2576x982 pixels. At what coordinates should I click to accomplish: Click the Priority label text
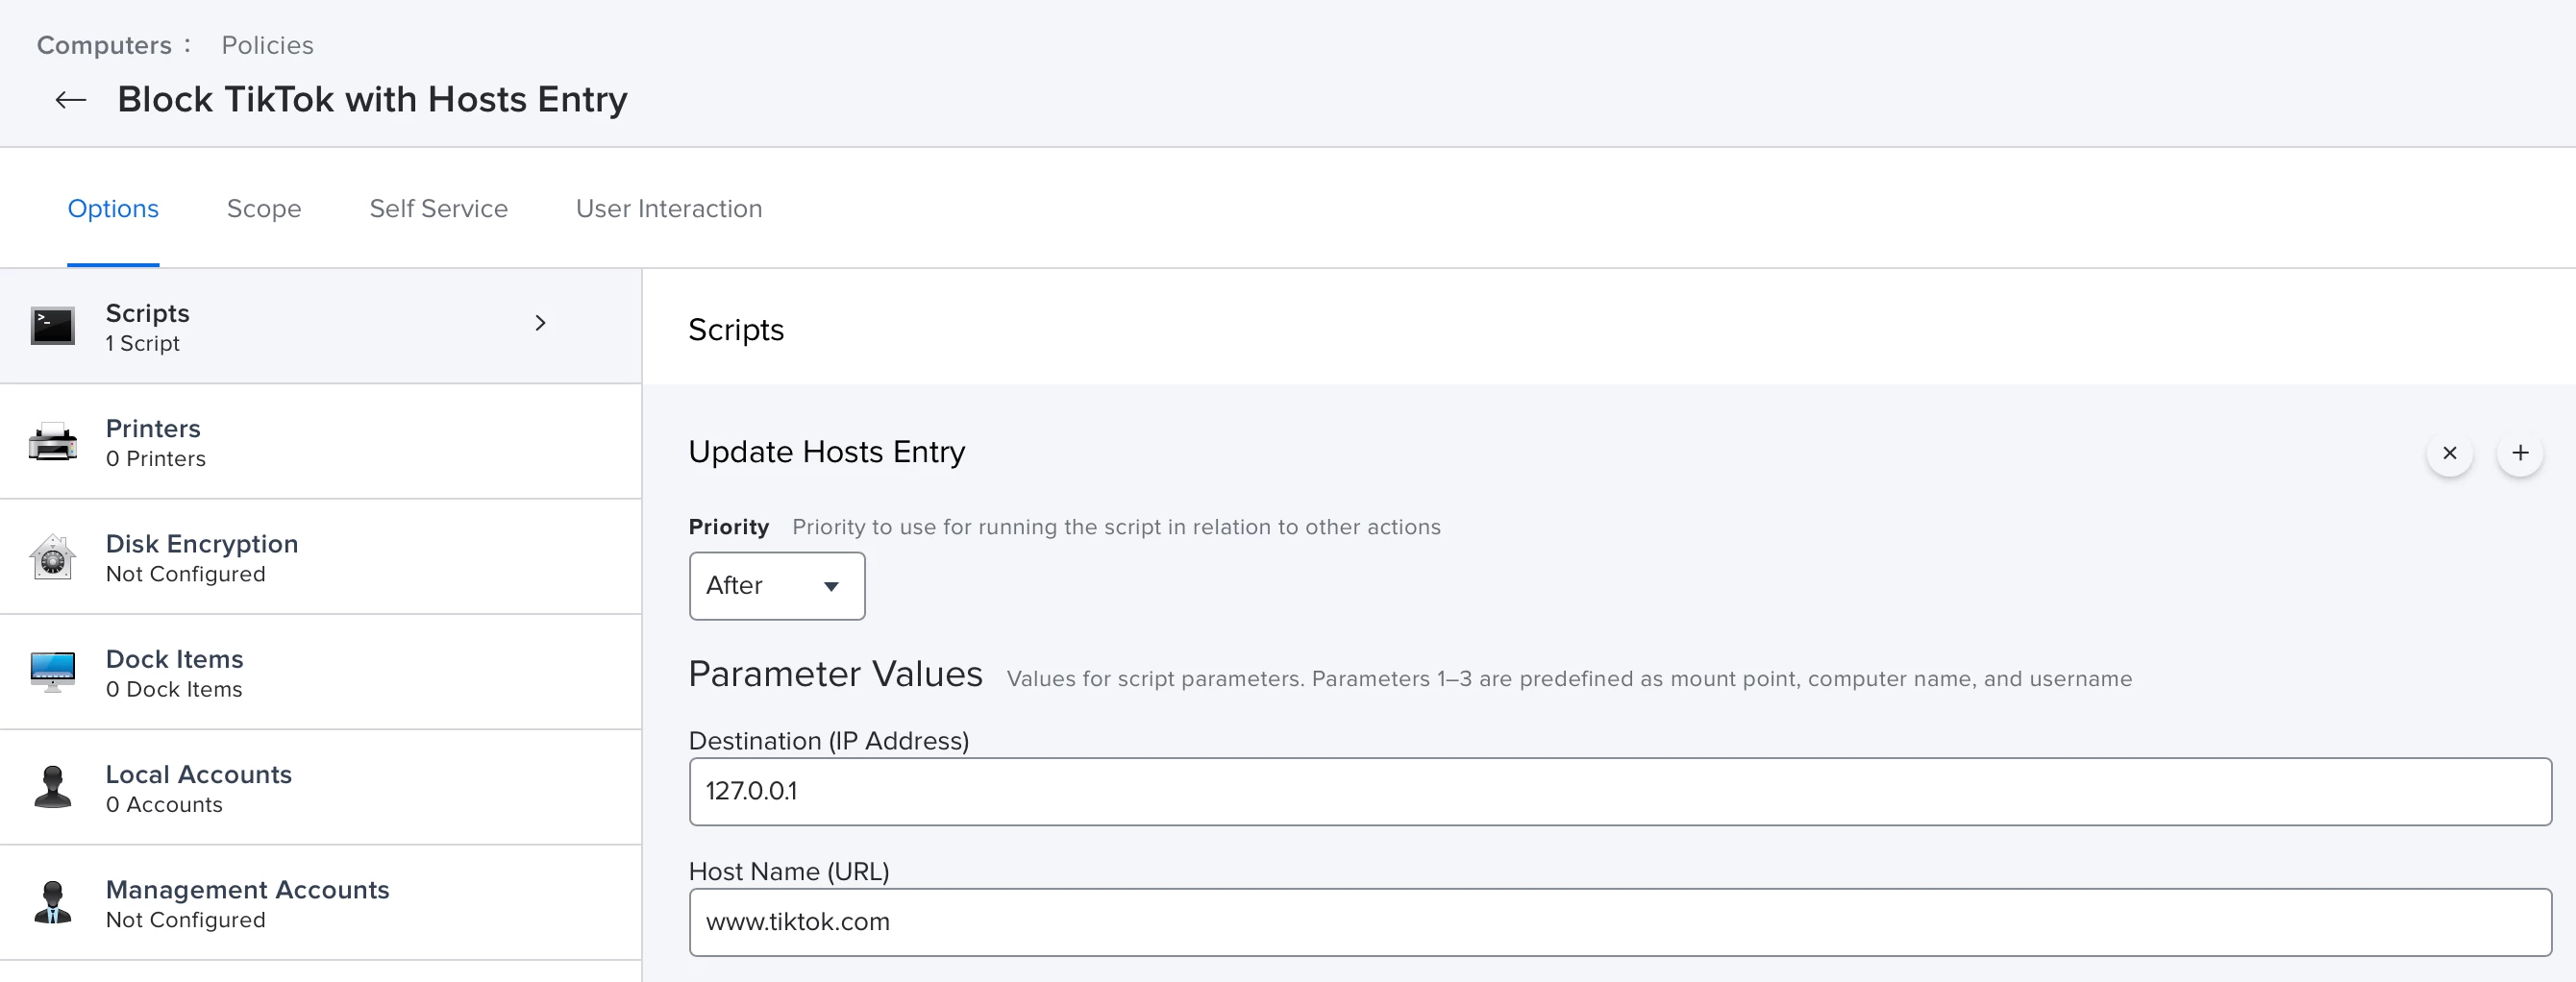click(729, 527)
